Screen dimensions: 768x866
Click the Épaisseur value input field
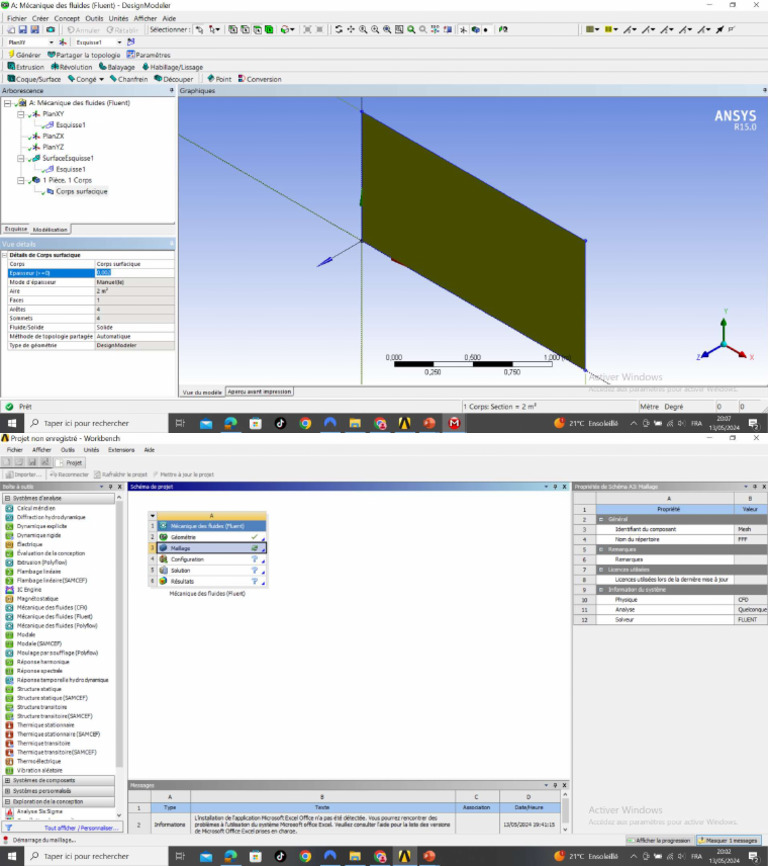132,273
